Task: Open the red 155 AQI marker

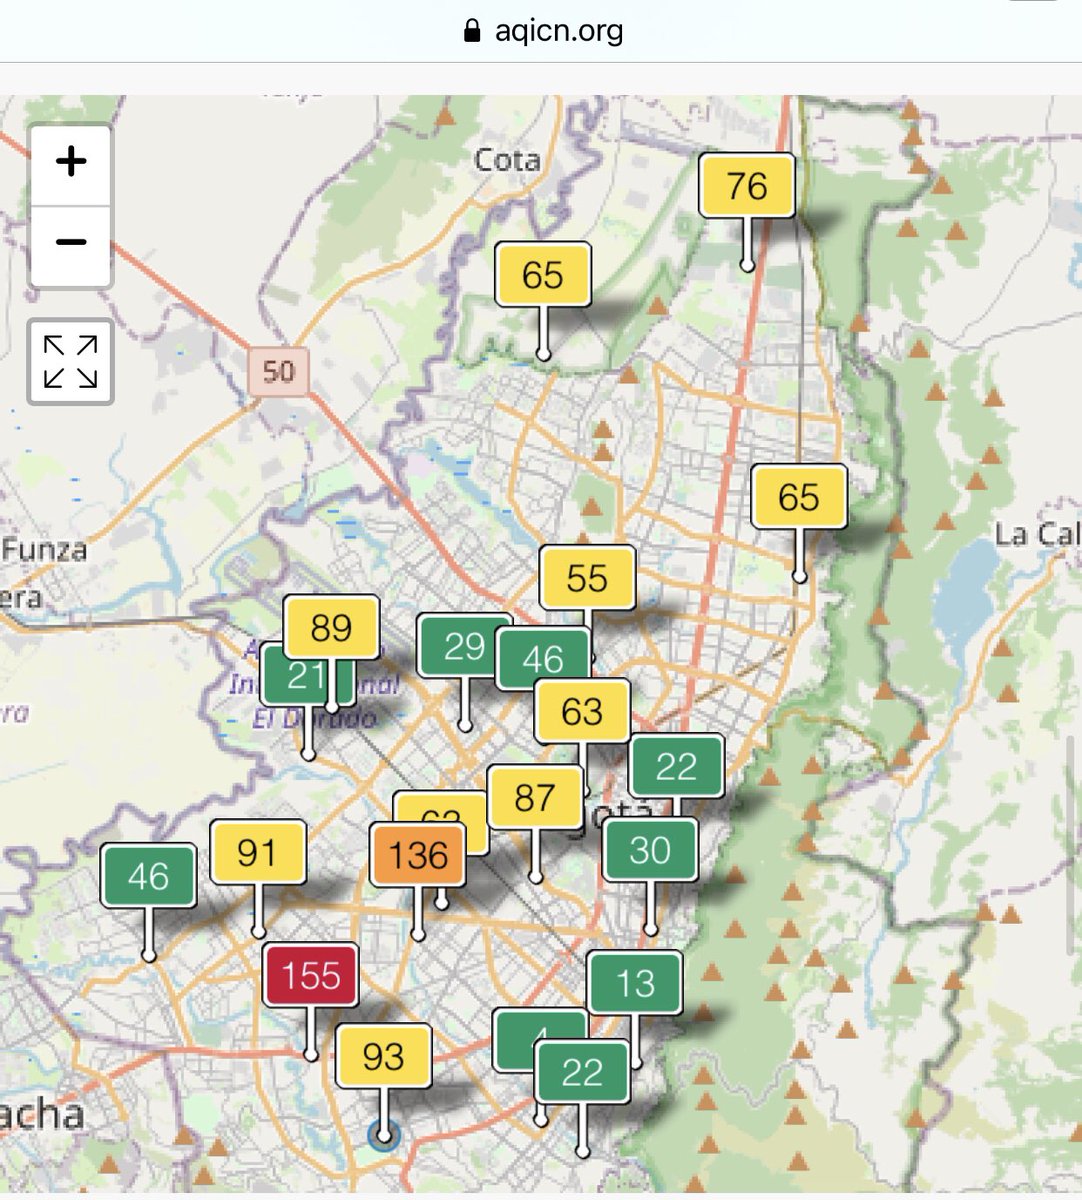Action: [x=311, y=975]
